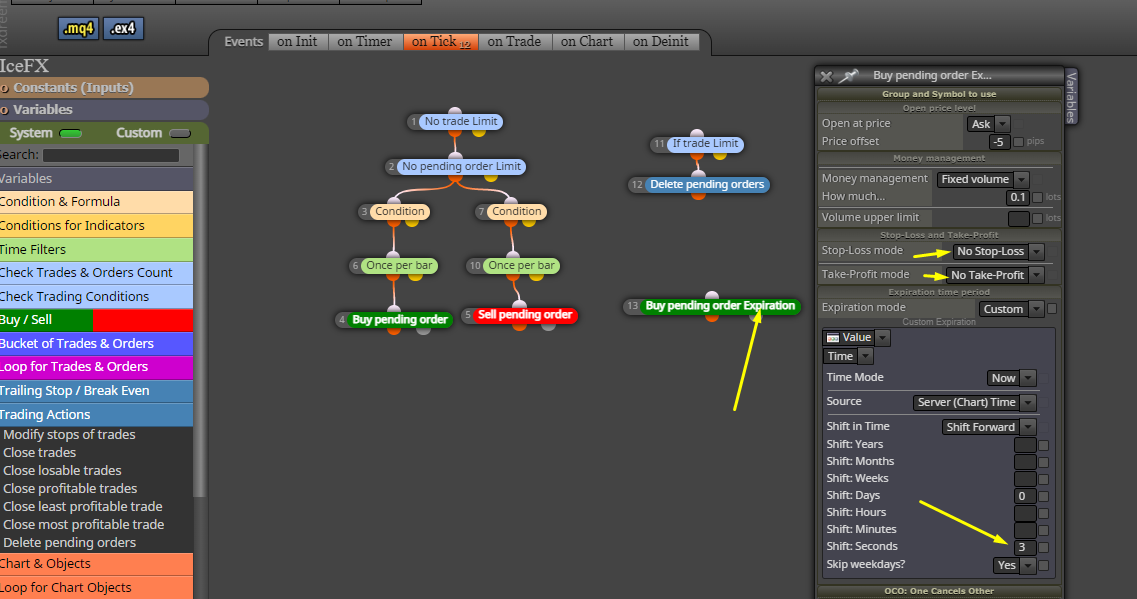Viewport: 1137px width, 599px height.
Task: Open the Condition & Formula category
Action: pos(96,202)
